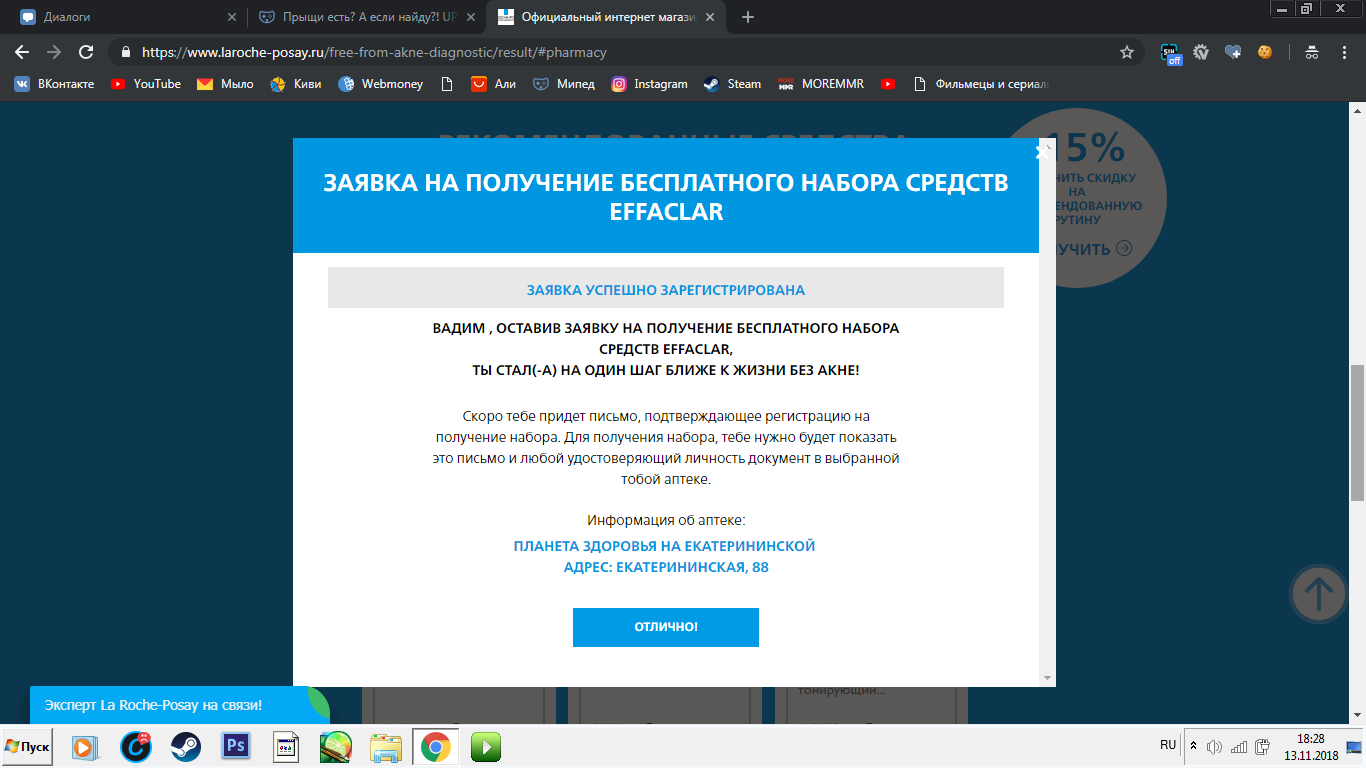Close the Effaclar request popup
This screenshot has height=768, width=1366.
click(x=1042, y=152)
